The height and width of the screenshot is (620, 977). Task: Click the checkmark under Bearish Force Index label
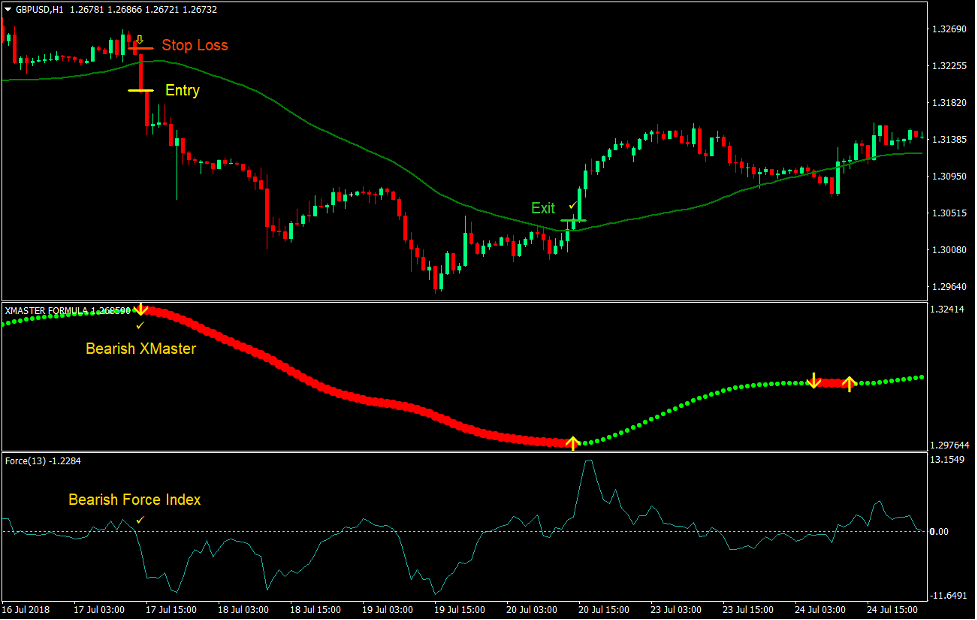click(x=139, y=518)
